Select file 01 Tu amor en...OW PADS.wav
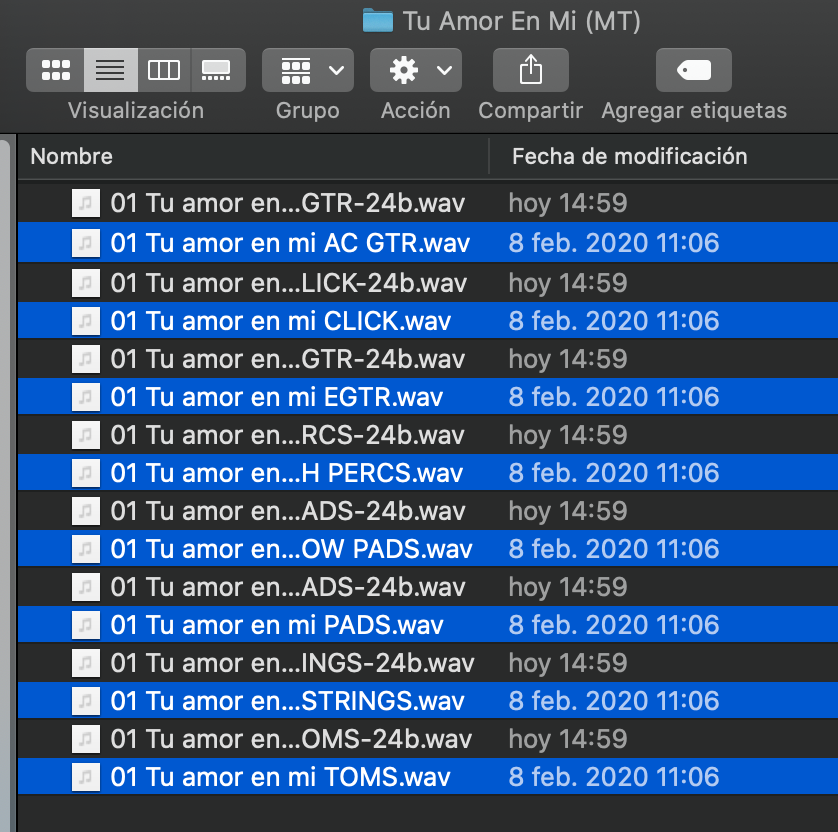This screenshot has height=832, width=838. click(x=428, y=548)
